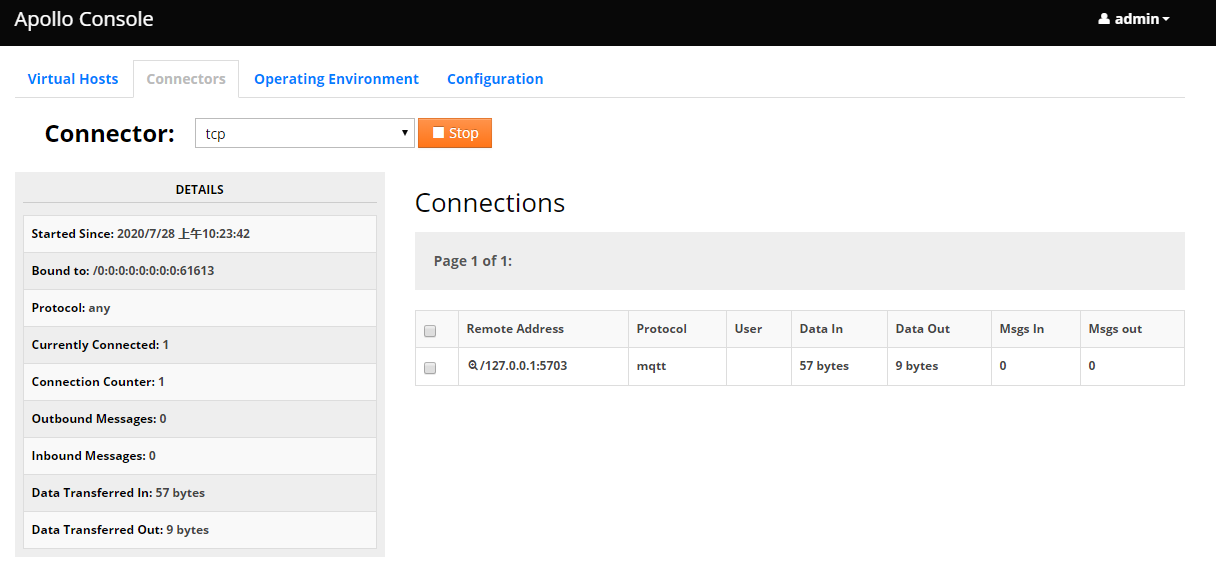Select the Connectors tab
Image resolution: width=1216 pixels, height=564 pixels.
point(186,79)
